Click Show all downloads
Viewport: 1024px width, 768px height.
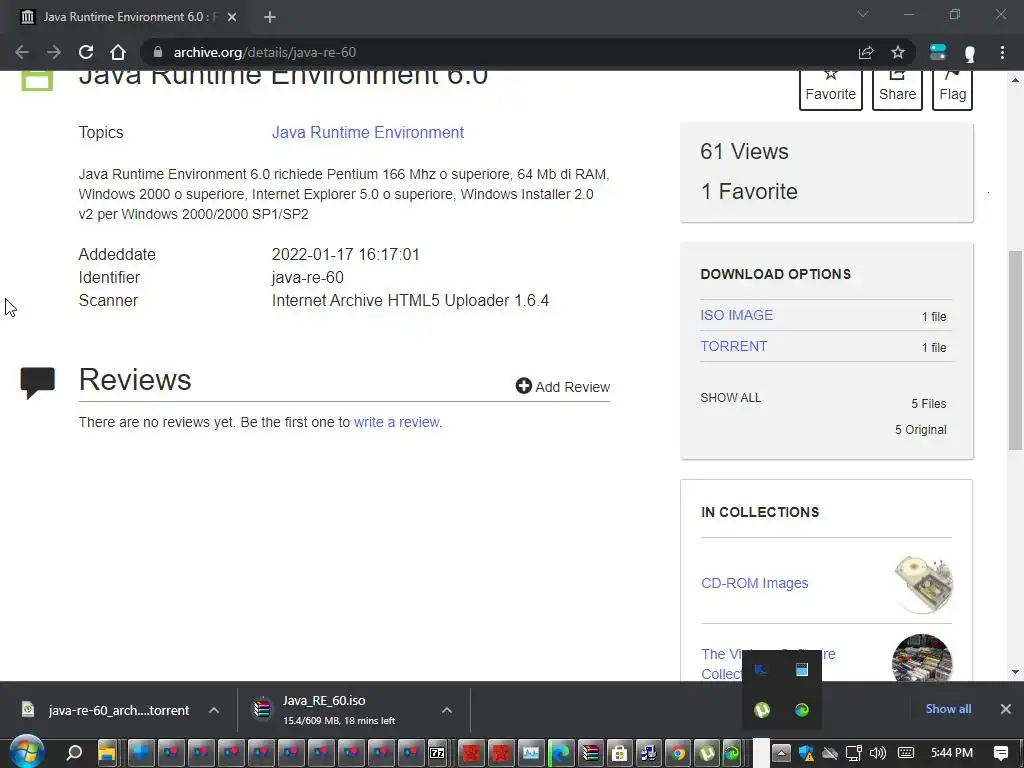coord(948,709)
